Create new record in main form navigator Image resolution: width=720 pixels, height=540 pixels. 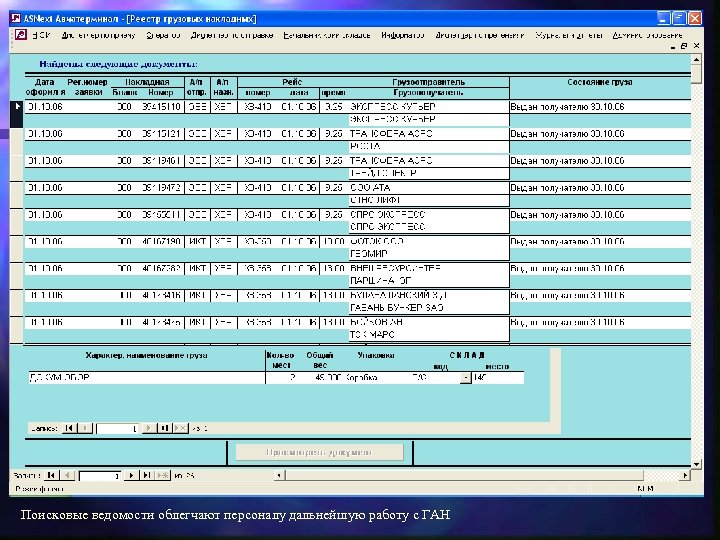[163, 475]
